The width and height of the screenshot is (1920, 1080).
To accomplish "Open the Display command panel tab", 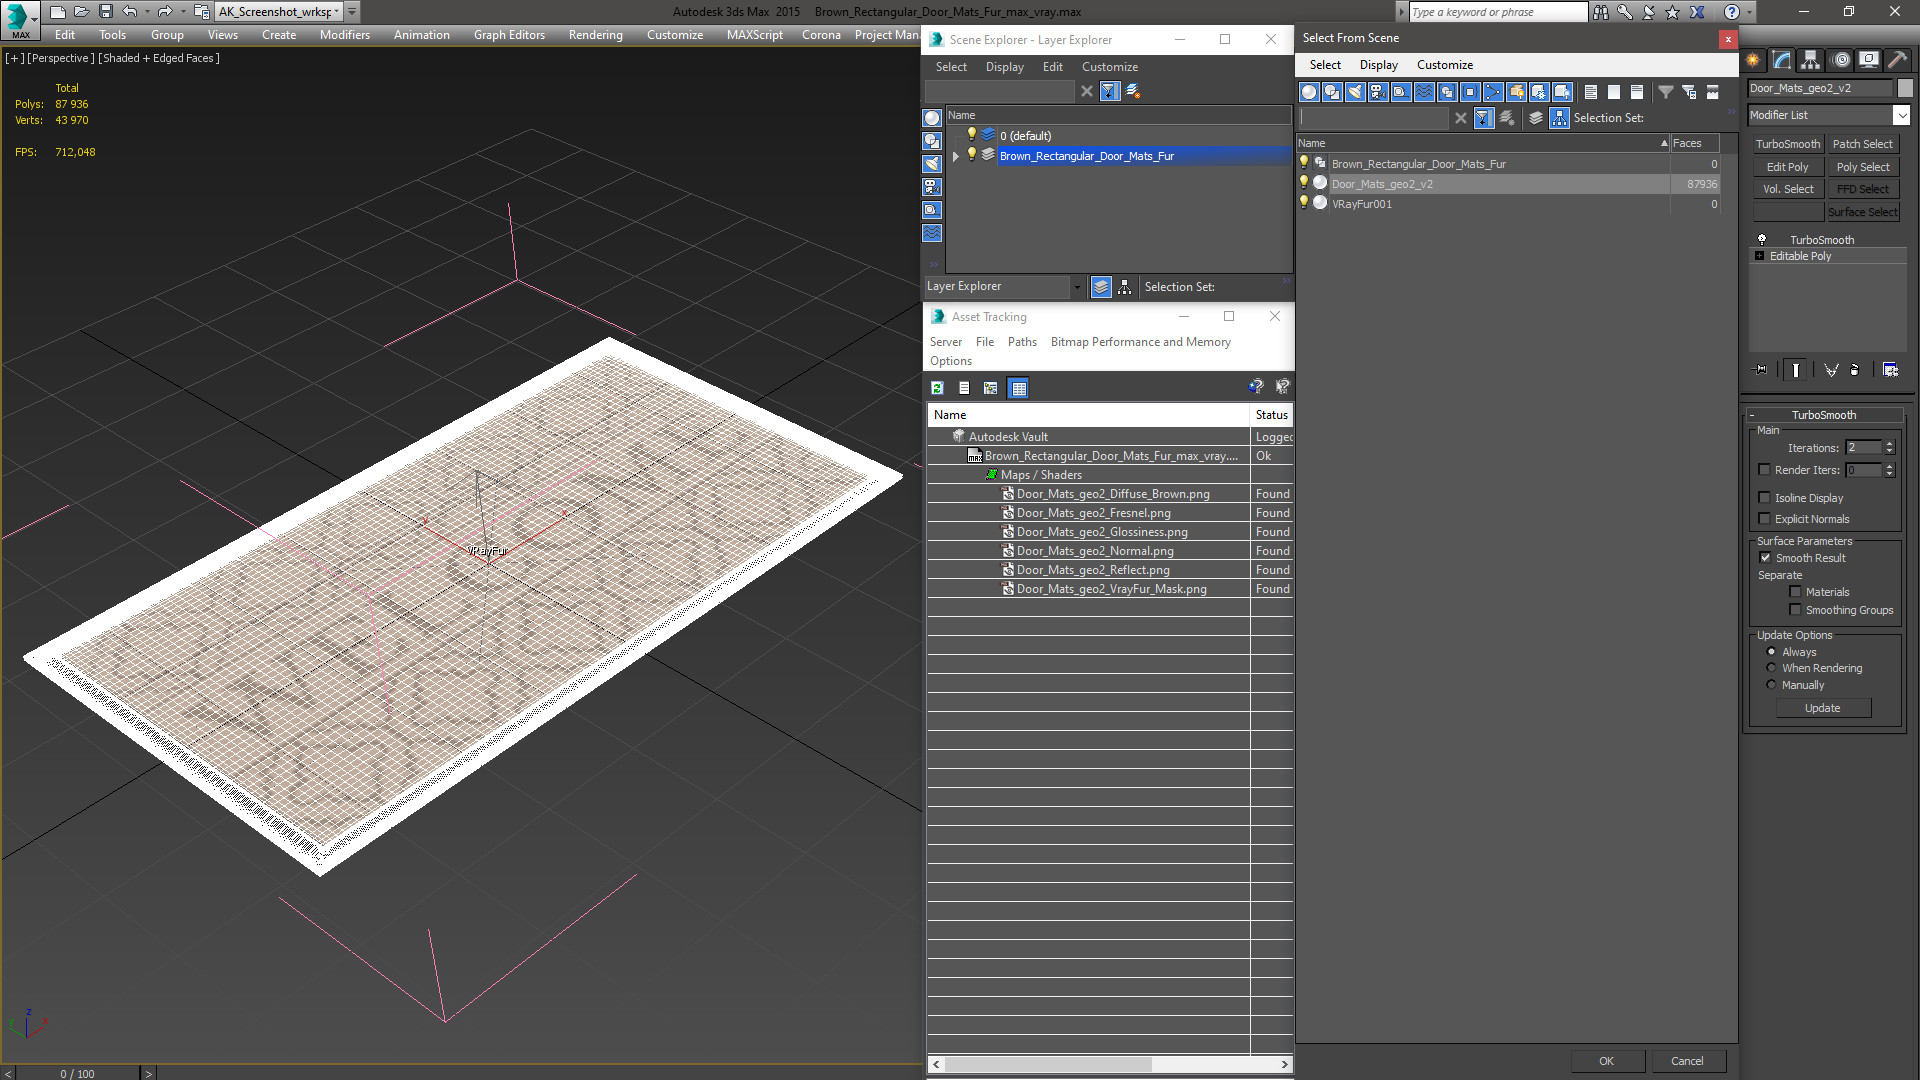I will coord(1869,60).
